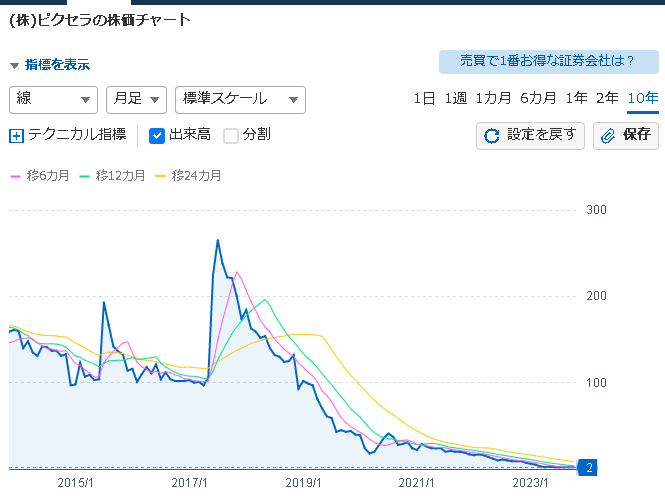Click the 保存 button label
665x503 pixels.
[637, 134]
